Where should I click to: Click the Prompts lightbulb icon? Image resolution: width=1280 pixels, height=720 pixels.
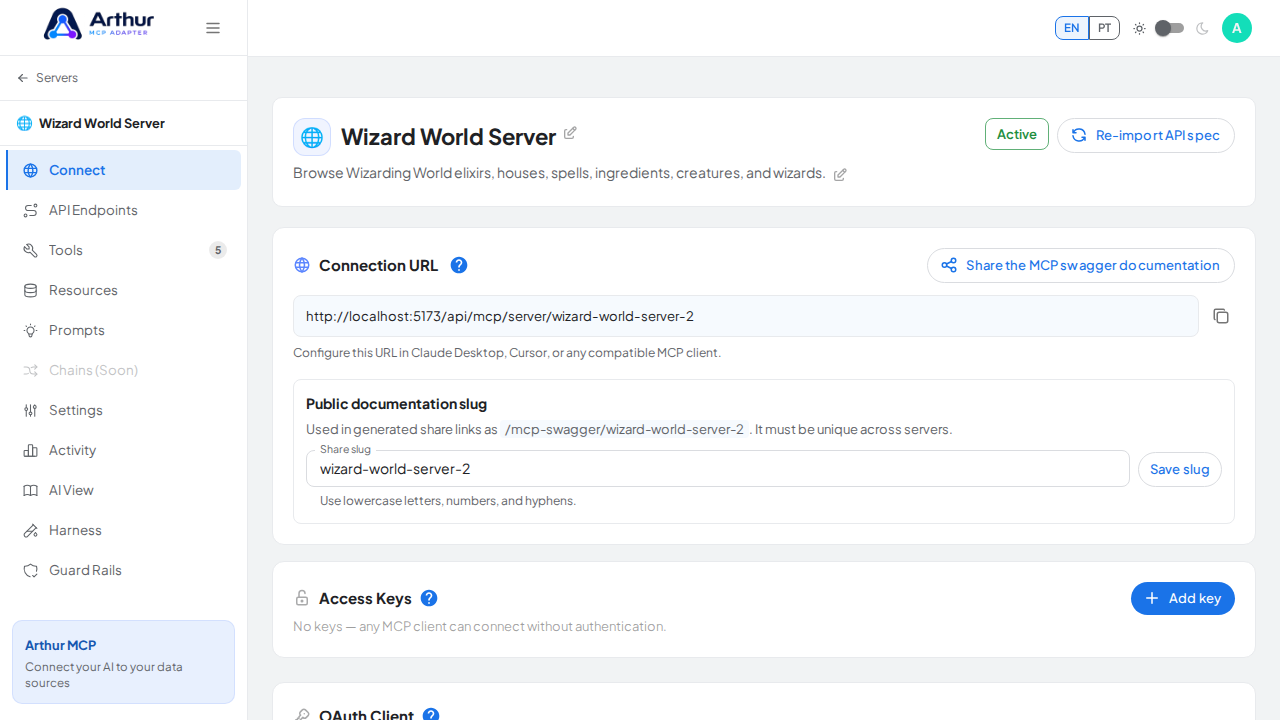[x=31, y=330]
